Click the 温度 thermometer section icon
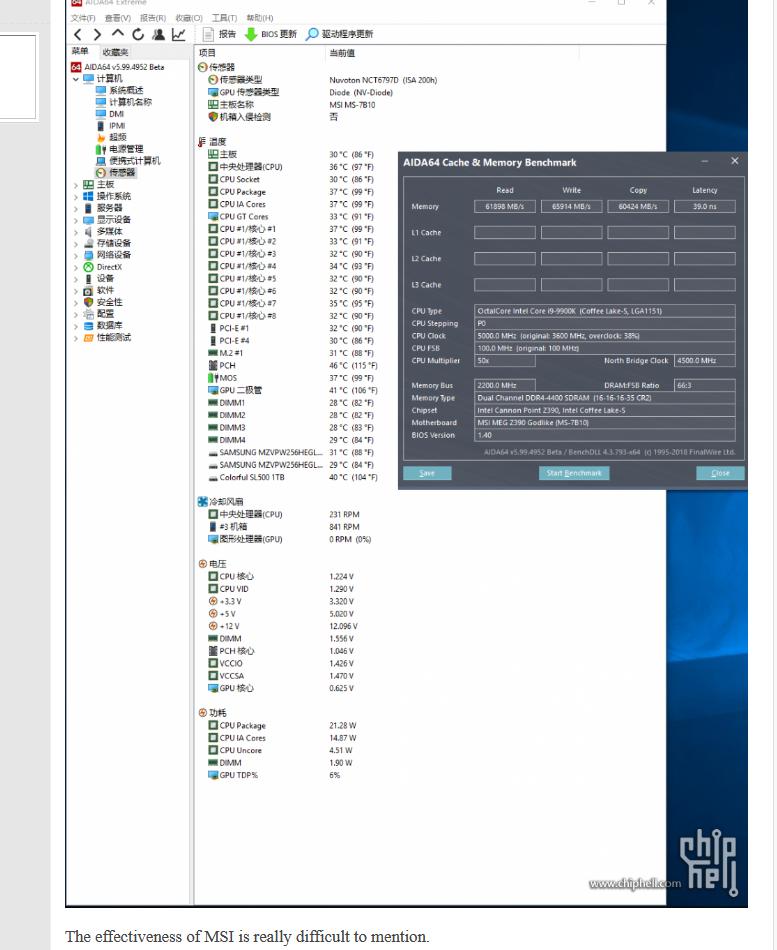This screenshot has width=777, height=950. coord(202,142)
